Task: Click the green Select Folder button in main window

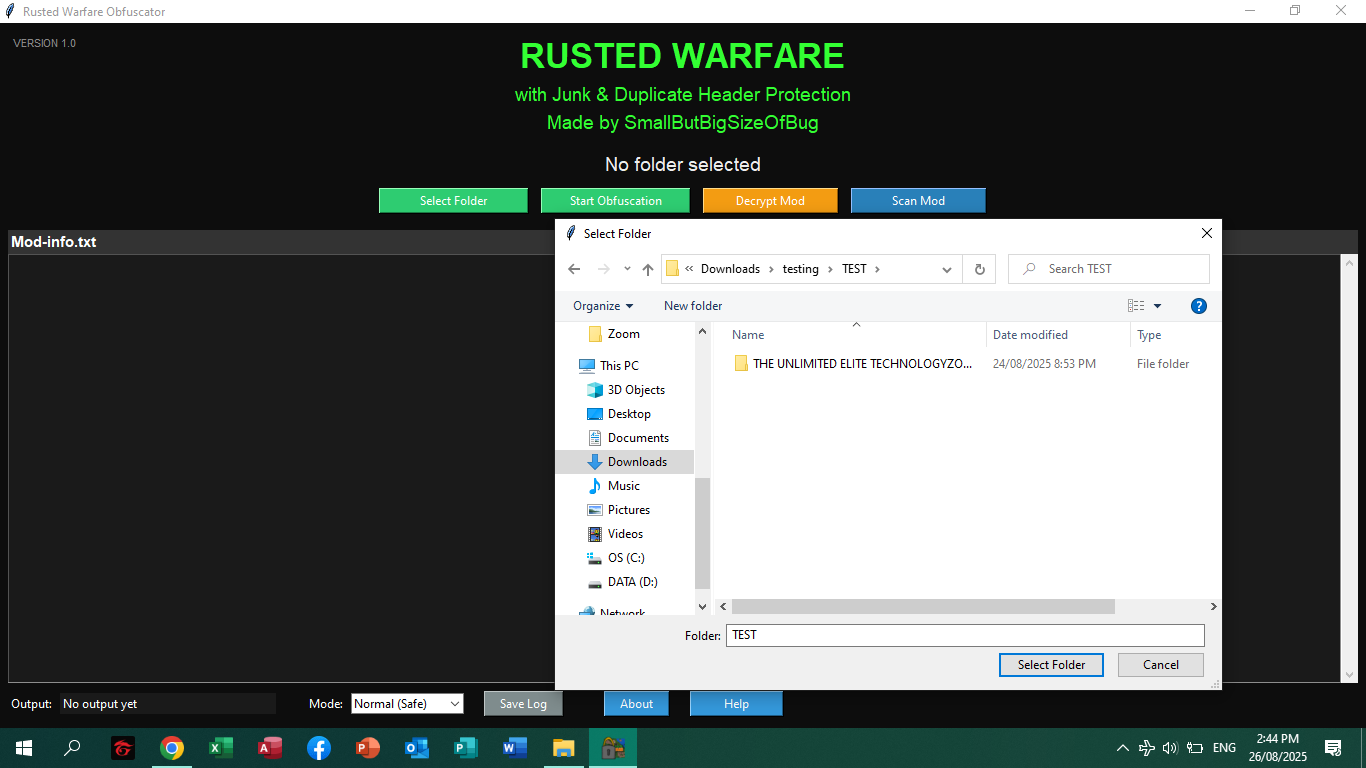Action: click(453, 200)
